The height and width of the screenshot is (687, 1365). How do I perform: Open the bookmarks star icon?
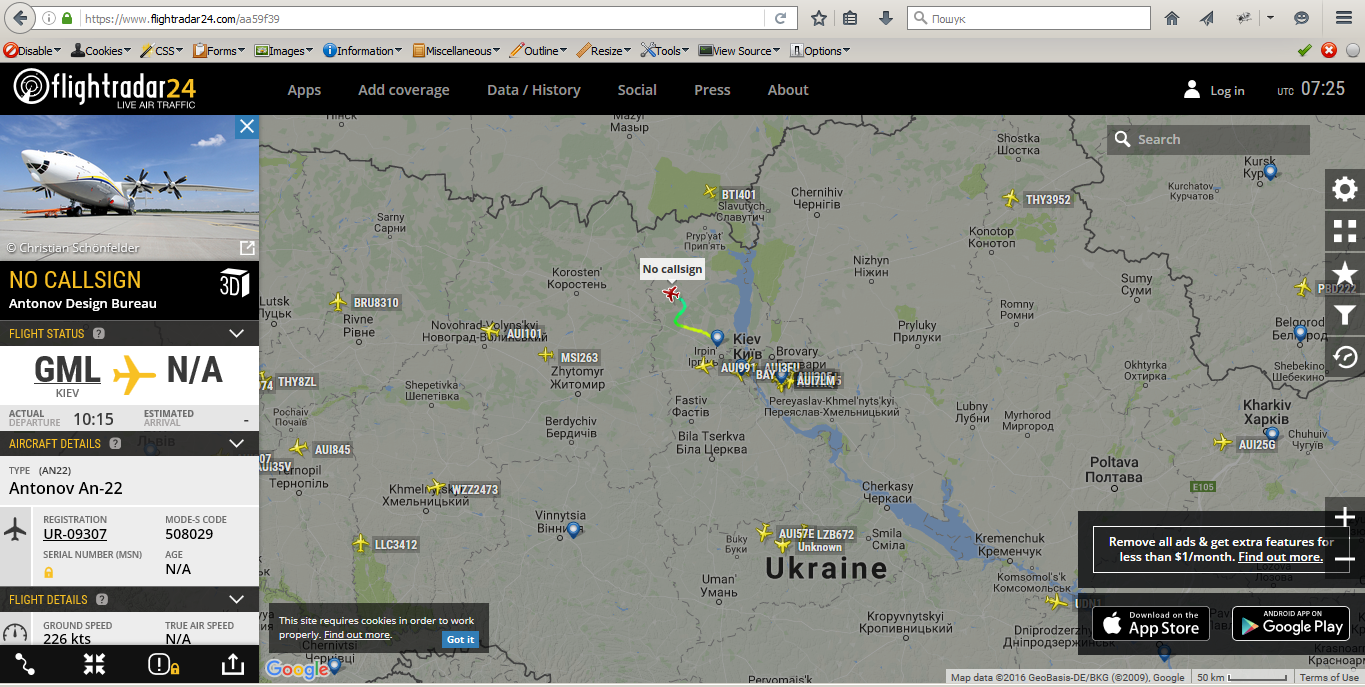tap(1345, 273)
